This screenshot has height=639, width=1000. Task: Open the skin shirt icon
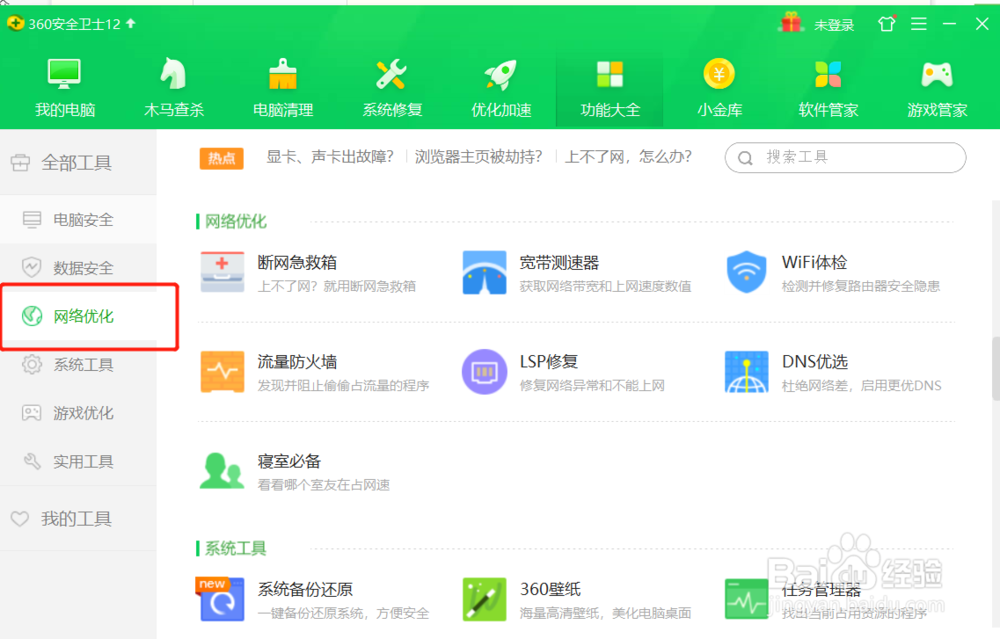(886, 24)
